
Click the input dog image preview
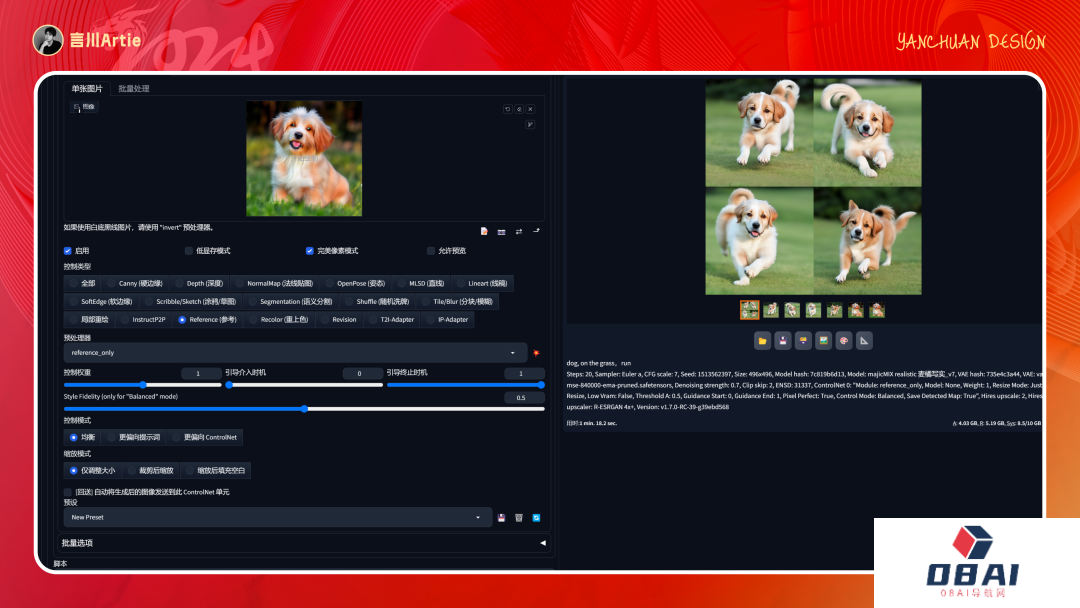coord(304,158)
